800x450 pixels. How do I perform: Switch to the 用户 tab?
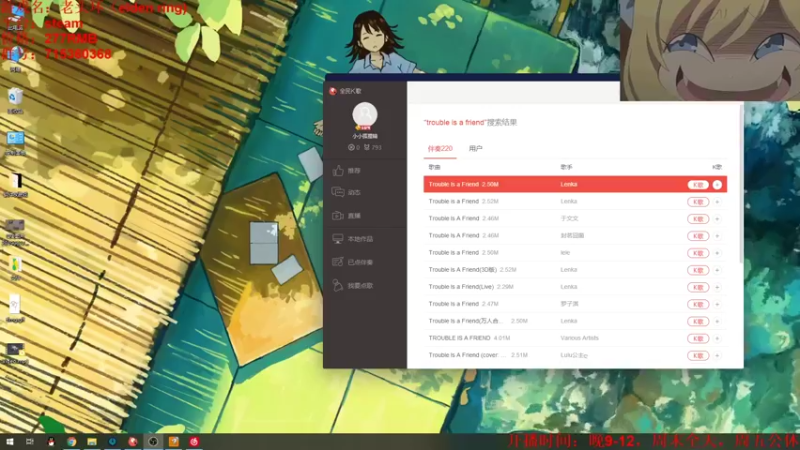476,148
